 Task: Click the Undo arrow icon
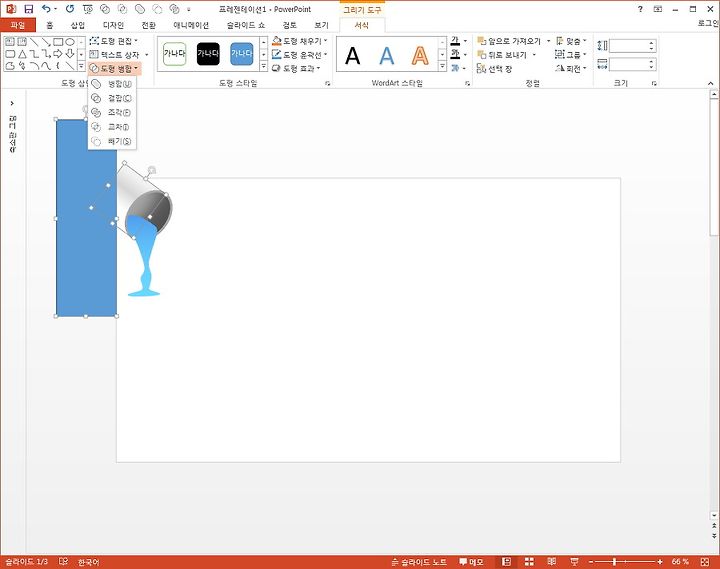(45, 9)
